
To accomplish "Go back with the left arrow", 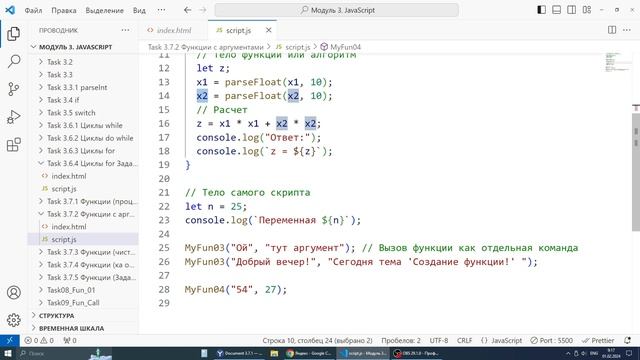I will [187, 10].
